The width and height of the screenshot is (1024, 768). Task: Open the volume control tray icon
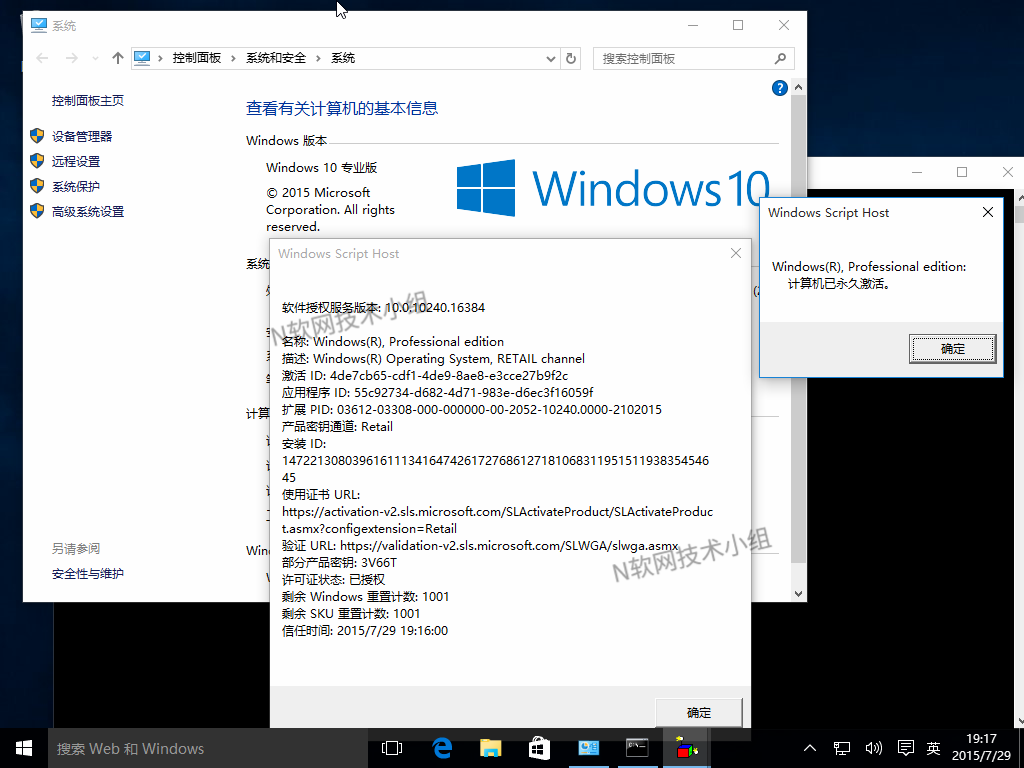(873, 748)
